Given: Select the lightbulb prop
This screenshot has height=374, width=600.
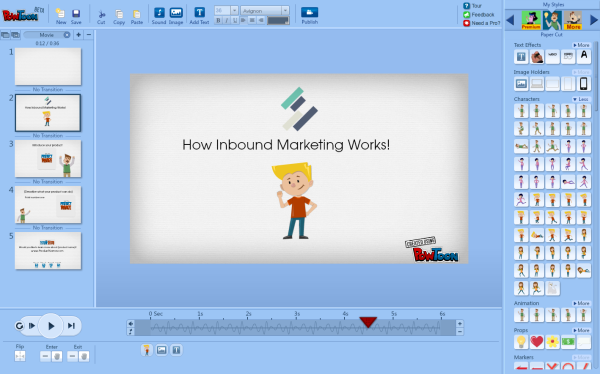Looking at the screenshot, I should [521, 341].
